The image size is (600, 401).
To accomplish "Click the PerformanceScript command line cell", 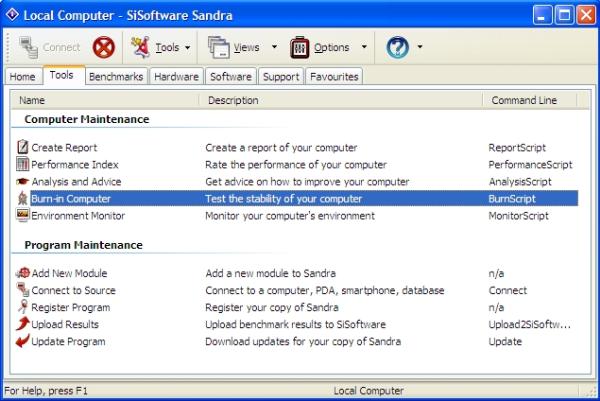I will pos(530,165).
